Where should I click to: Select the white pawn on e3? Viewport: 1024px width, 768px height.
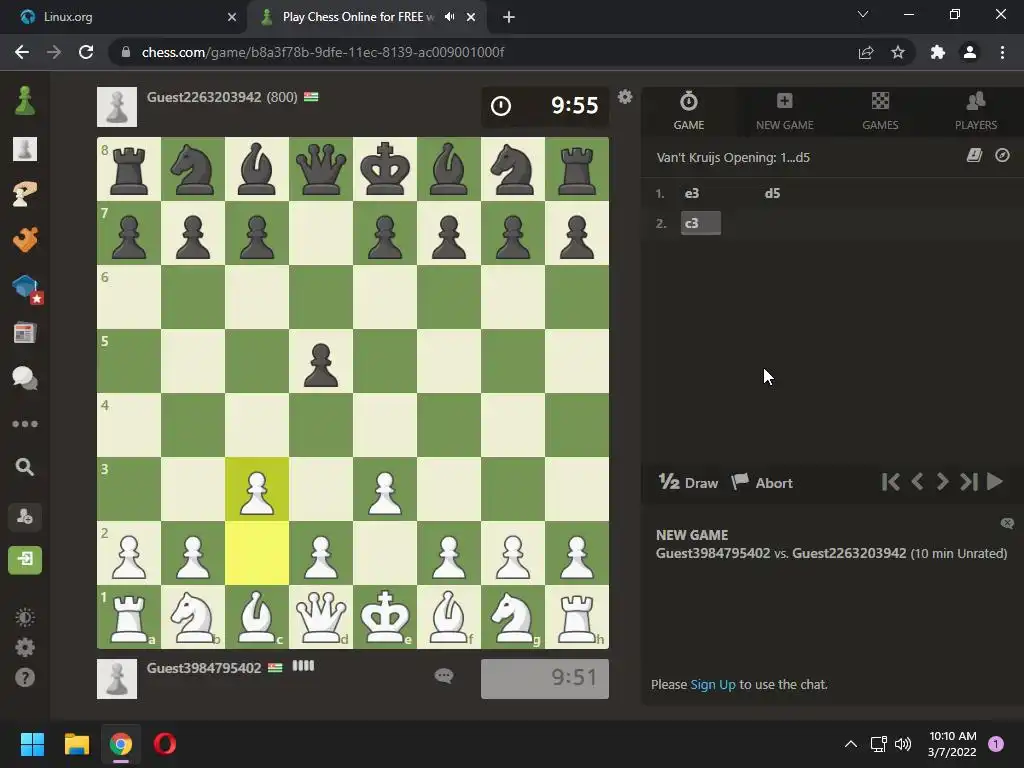click(x=385, y=489)
